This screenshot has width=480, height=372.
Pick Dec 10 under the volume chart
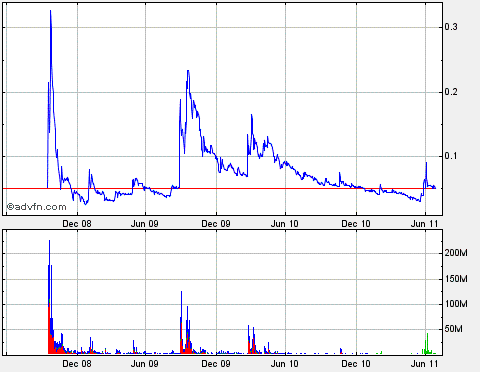tap(356, 364)
